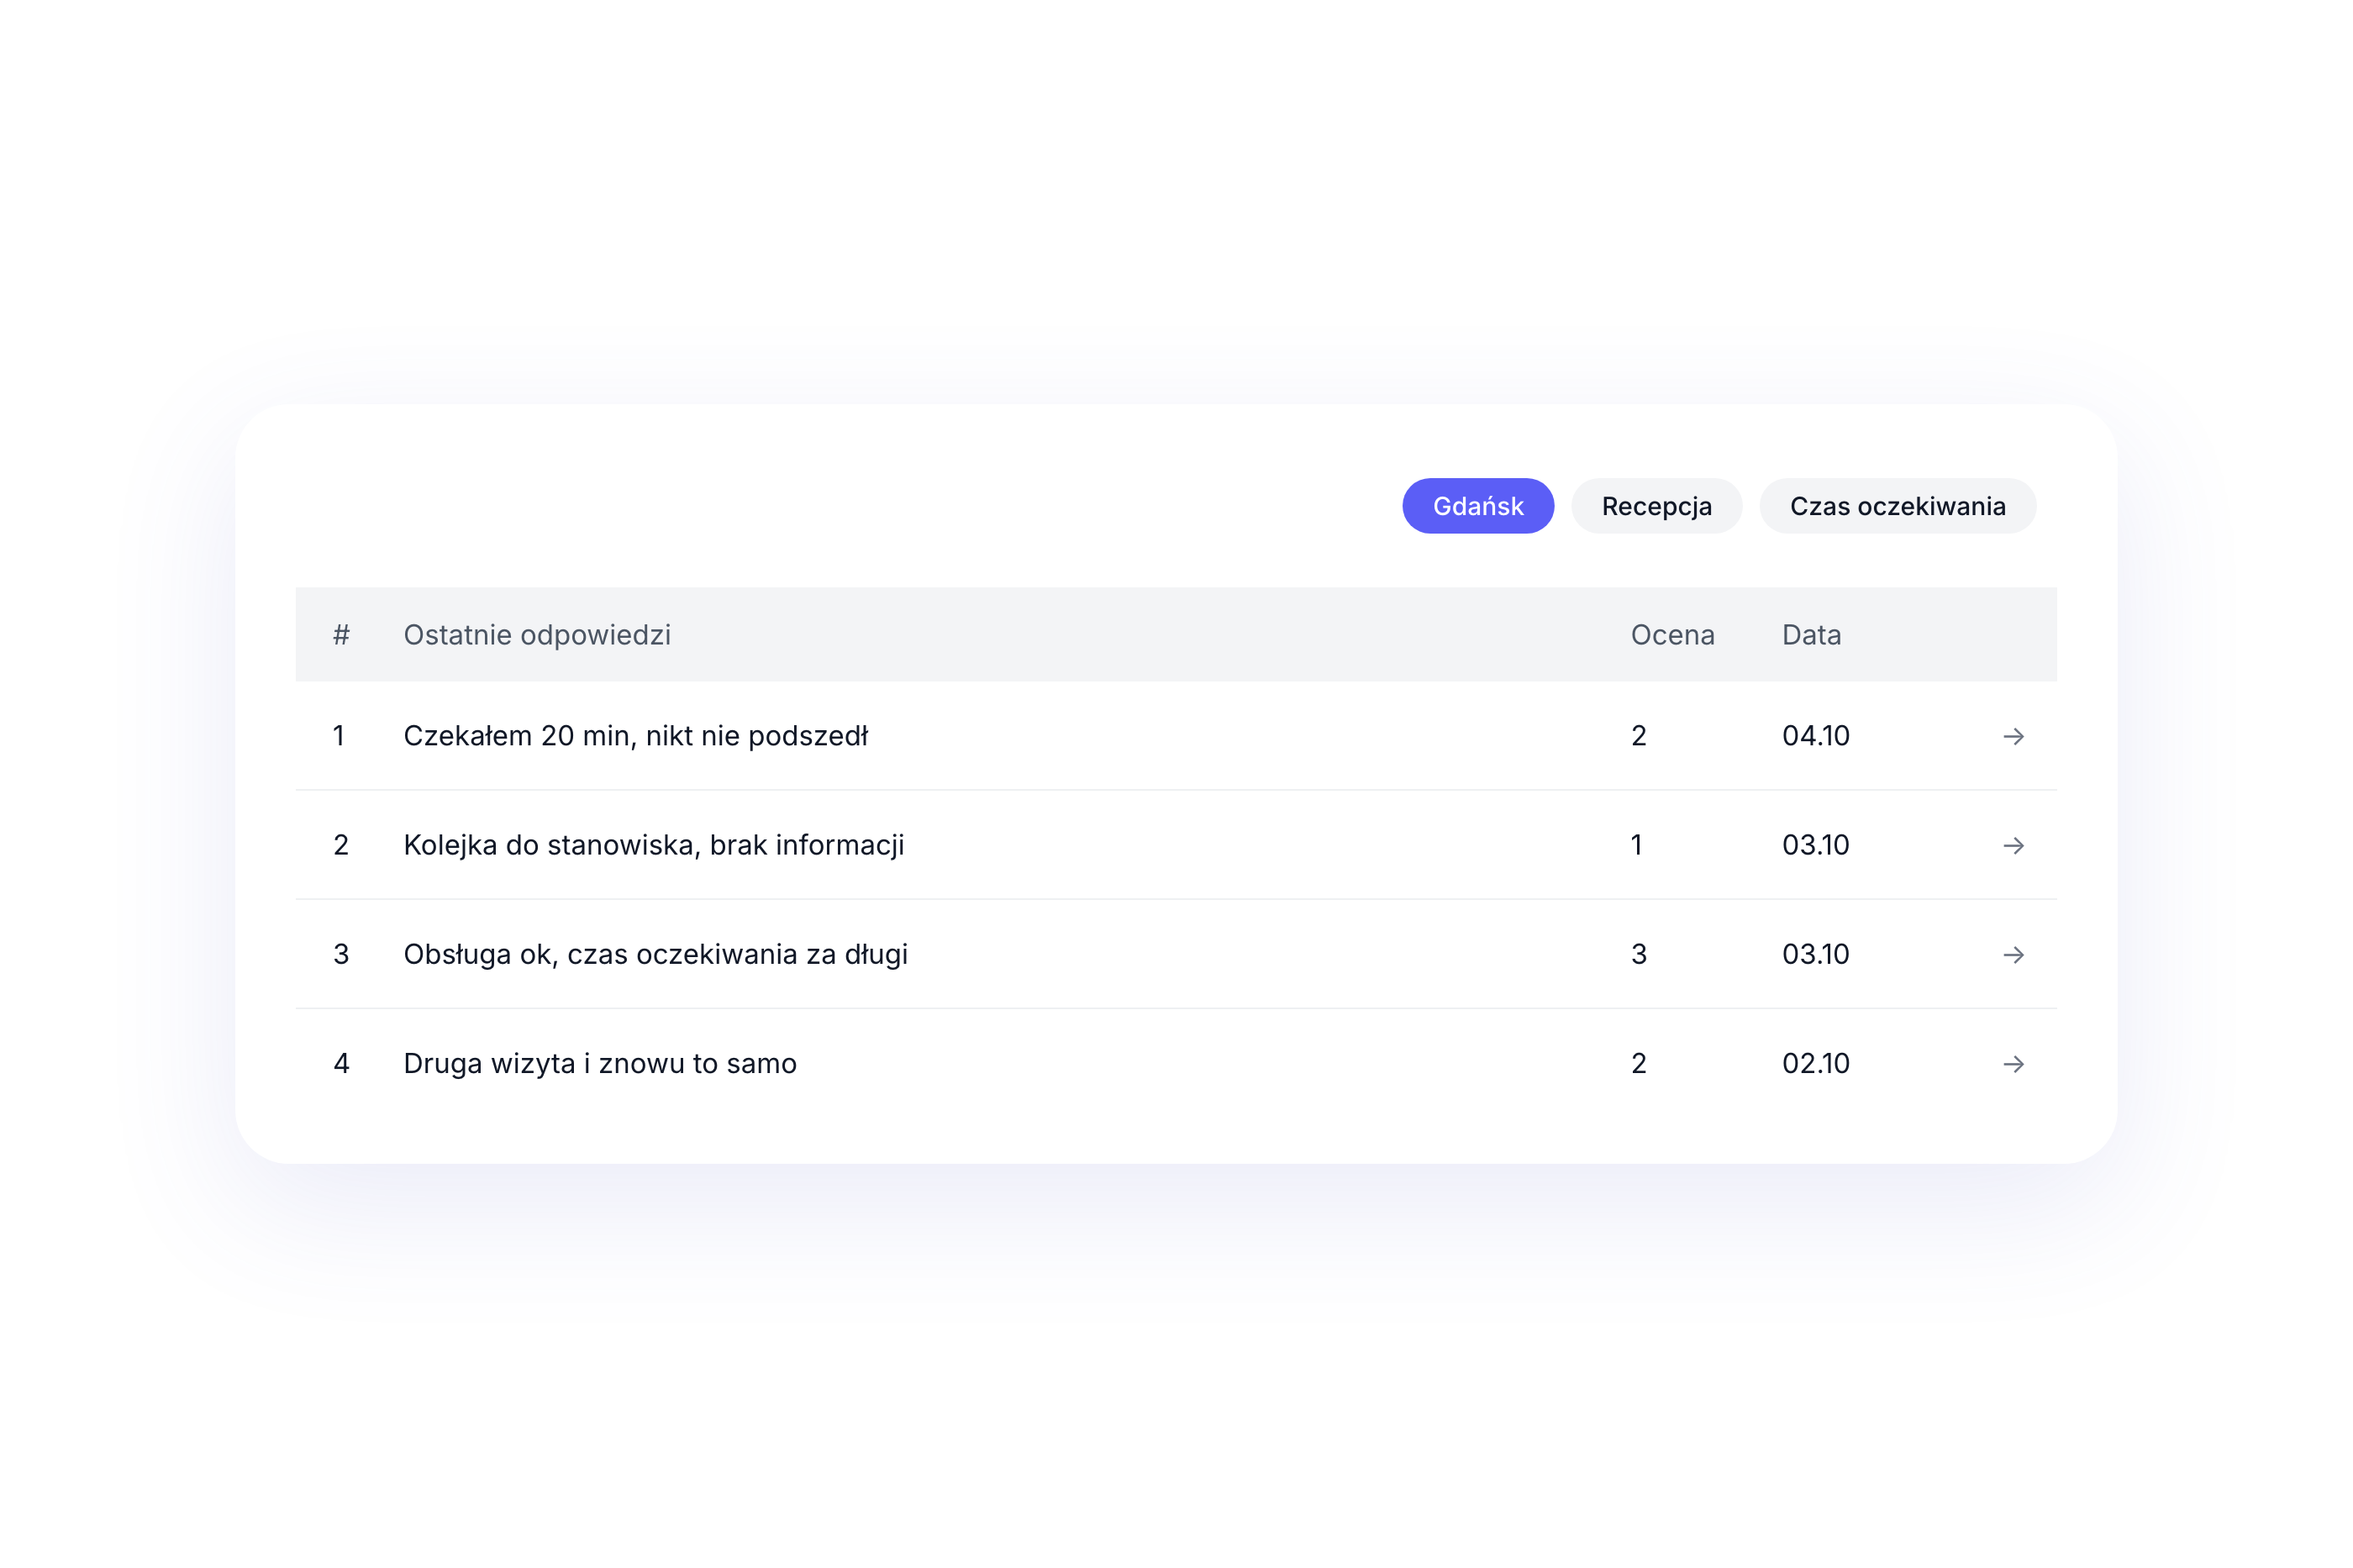Toggle the Gdańsk filter chip

tap(1477, 506)
